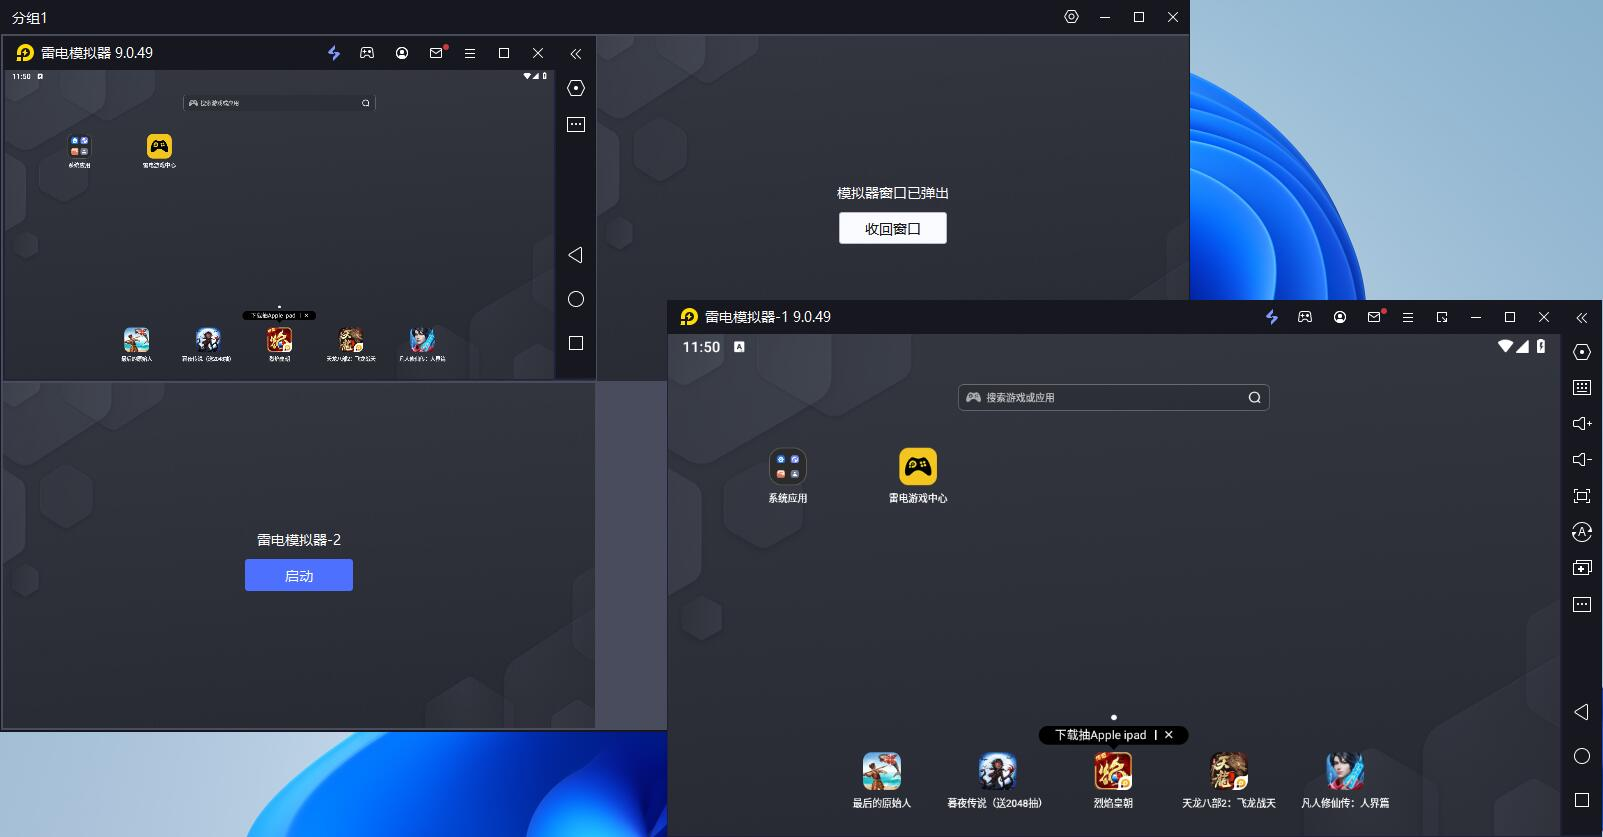Viewport: 1603px width, 837px height.
Task: Click the circular A sync icon in 雷电模拟器-1 sidebar
Action: (1581, 532)
